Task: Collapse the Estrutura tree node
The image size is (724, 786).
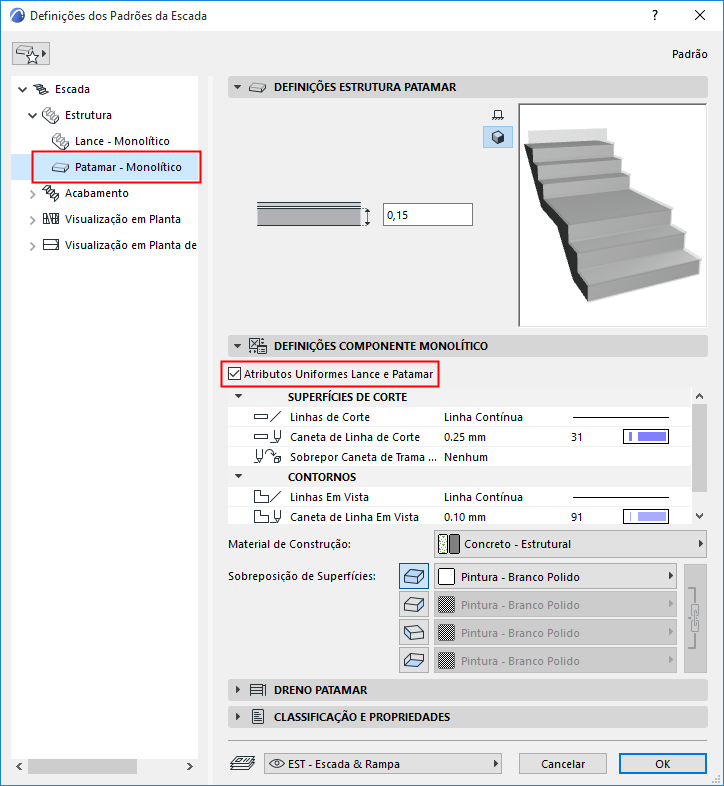Action: (33, 116)
